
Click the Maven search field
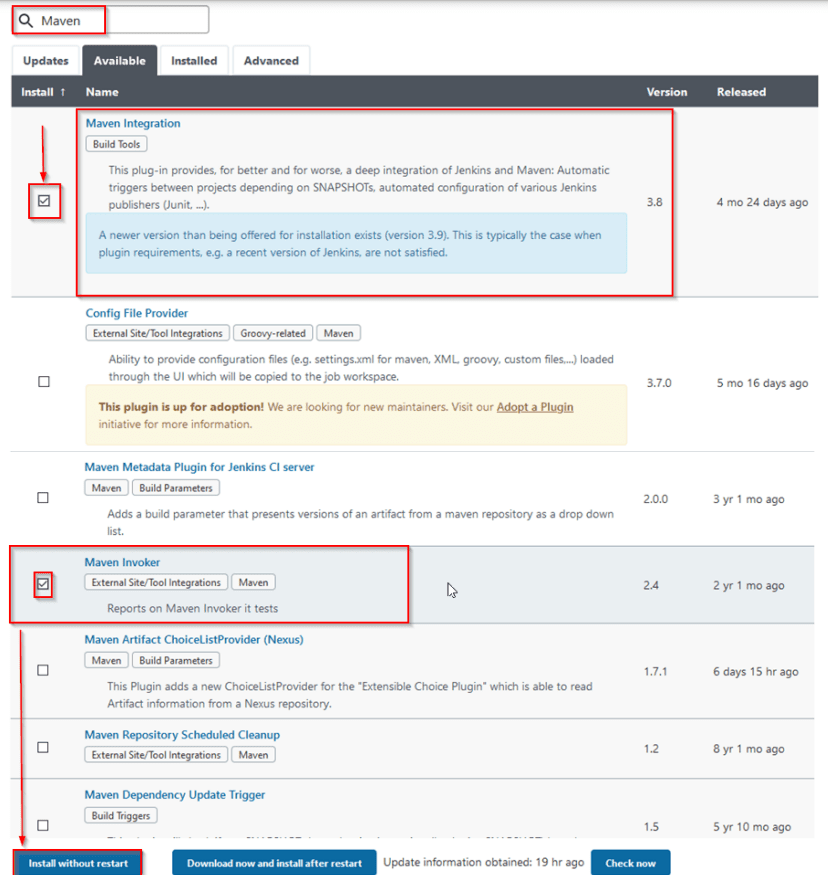[x=120, y=20]
